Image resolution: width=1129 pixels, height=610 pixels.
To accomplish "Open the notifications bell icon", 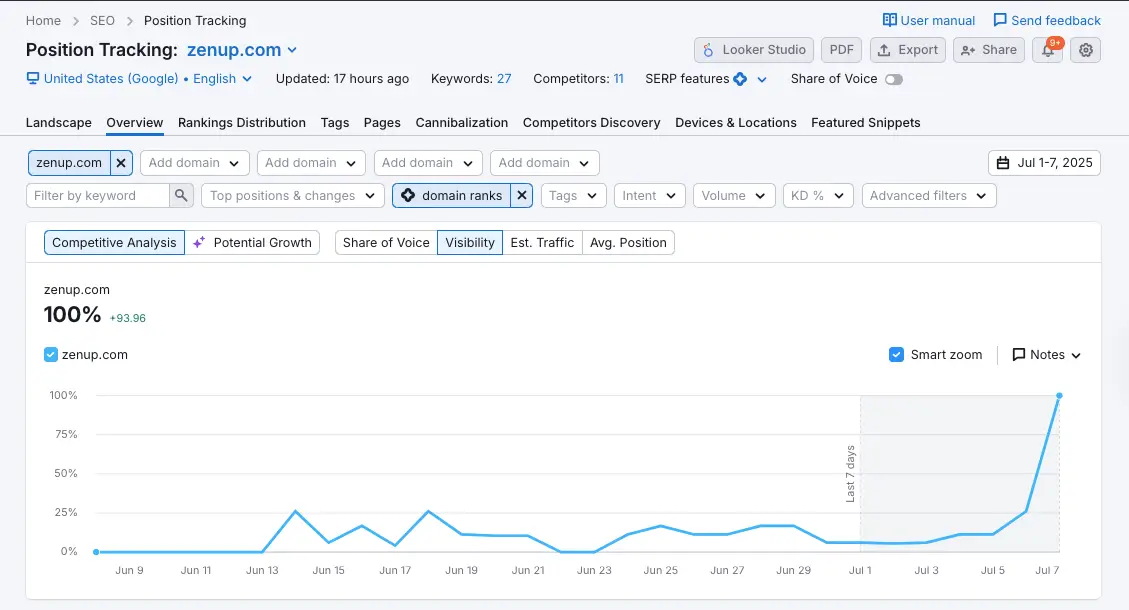I will tap(1048, 50).
